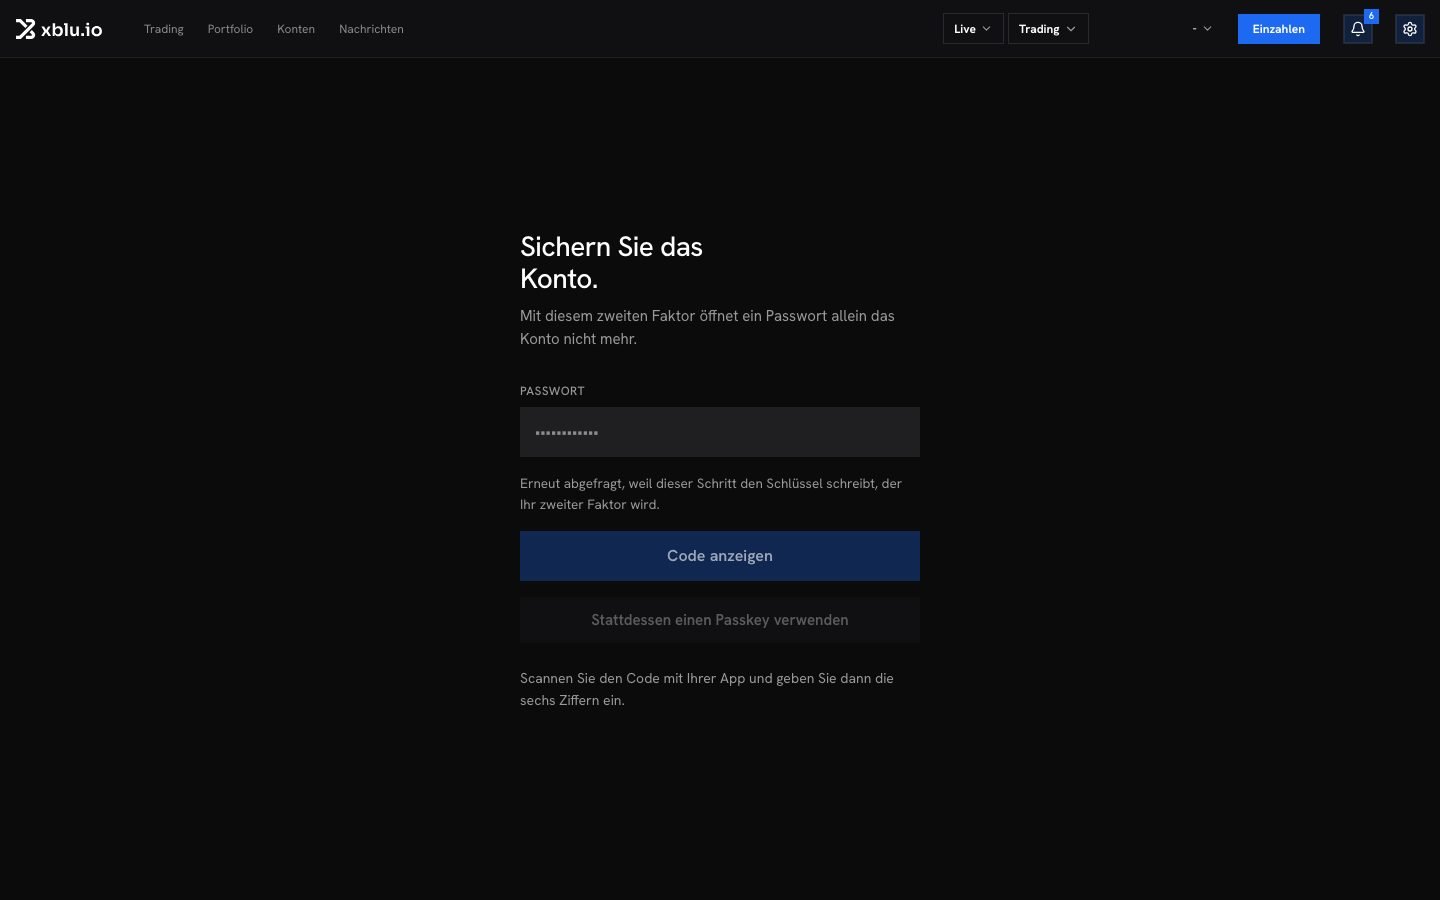This screenshot has height=900, width=1440.
Task: Expand the Live mode dropdown
Action: (x=973, y=29)
